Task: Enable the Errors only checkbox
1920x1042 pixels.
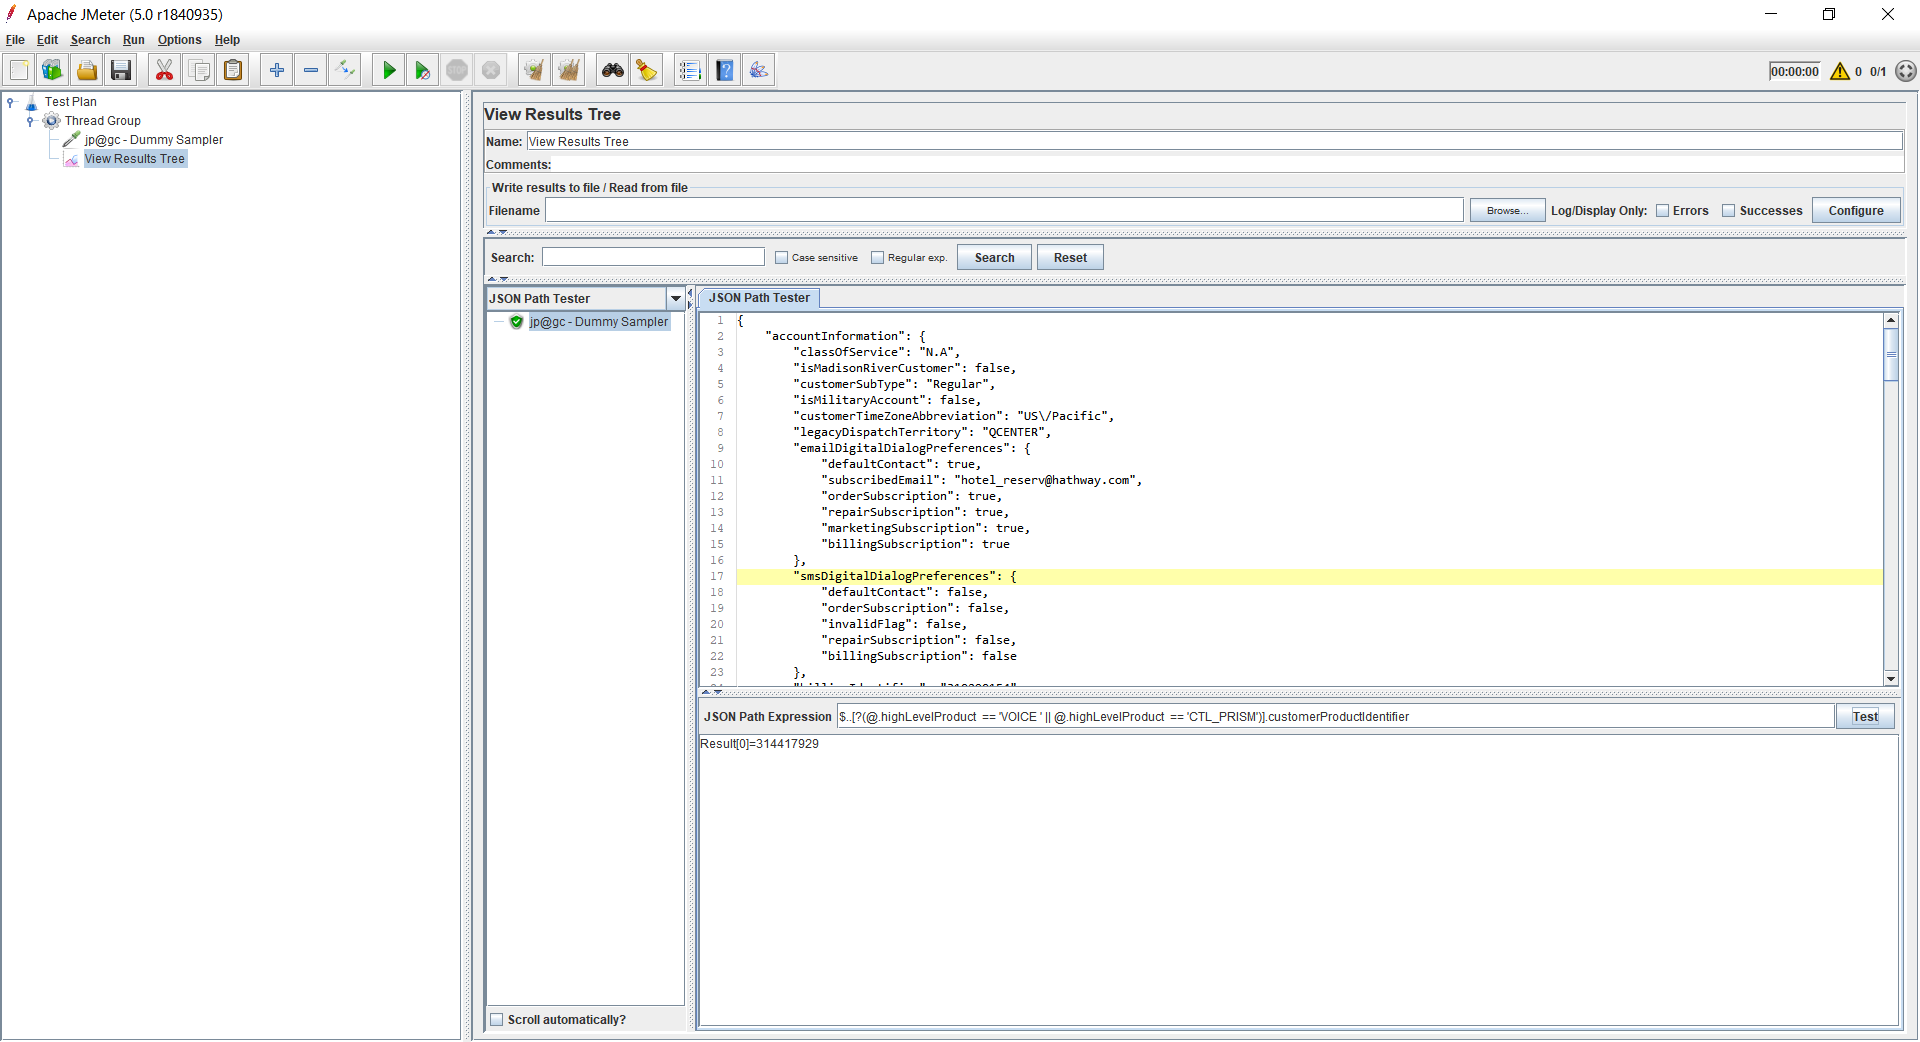Action: pos(1663,211)
